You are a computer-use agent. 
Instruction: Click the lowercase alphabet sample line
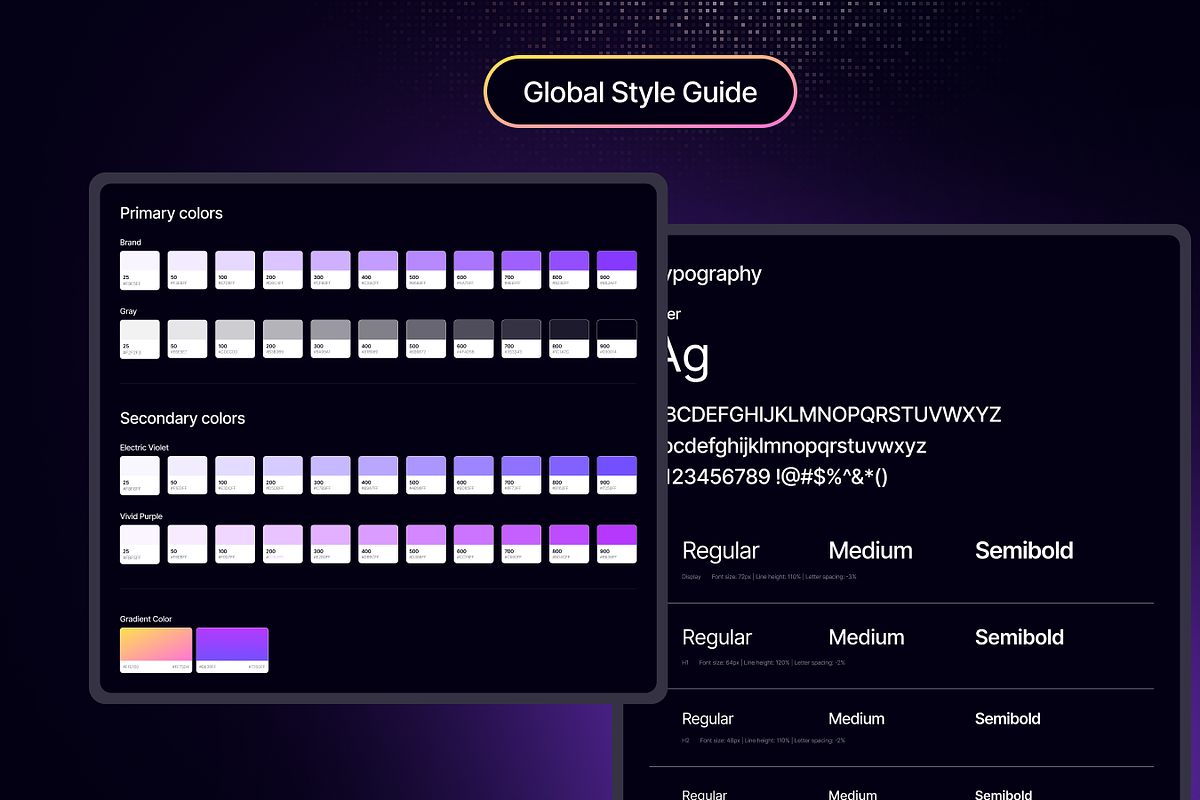coord(795,446)
